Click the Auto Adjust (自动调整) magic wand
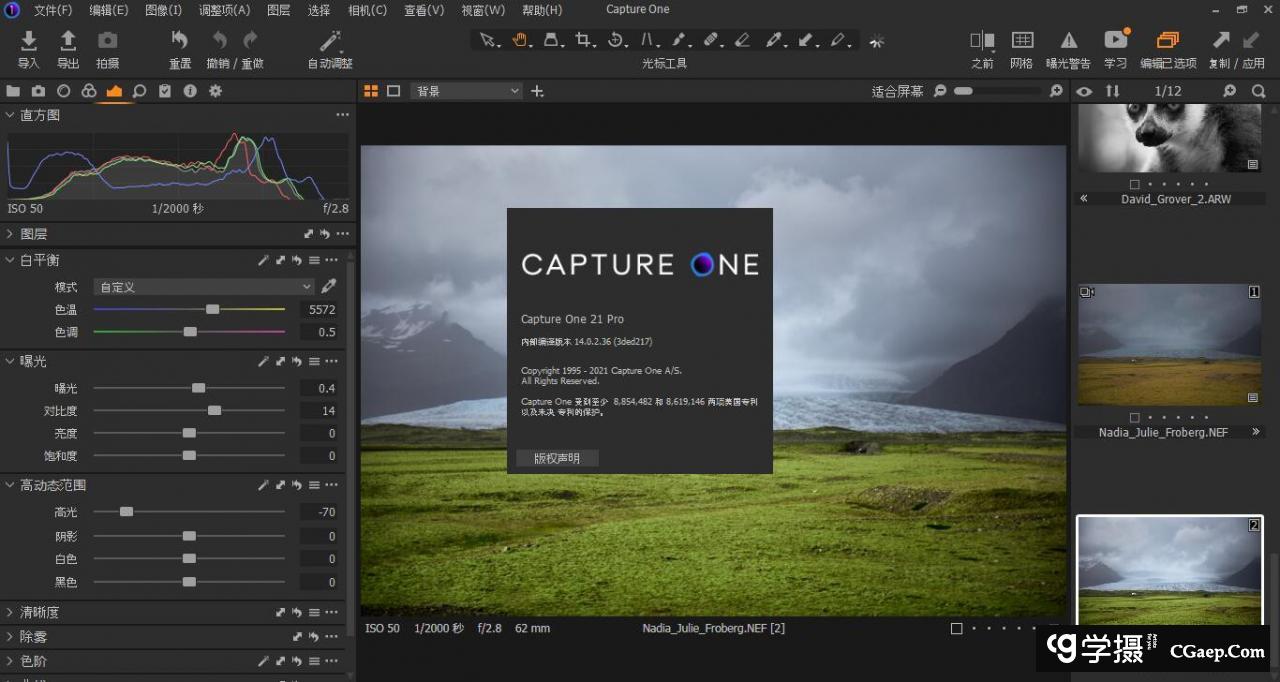 (329, 41)
